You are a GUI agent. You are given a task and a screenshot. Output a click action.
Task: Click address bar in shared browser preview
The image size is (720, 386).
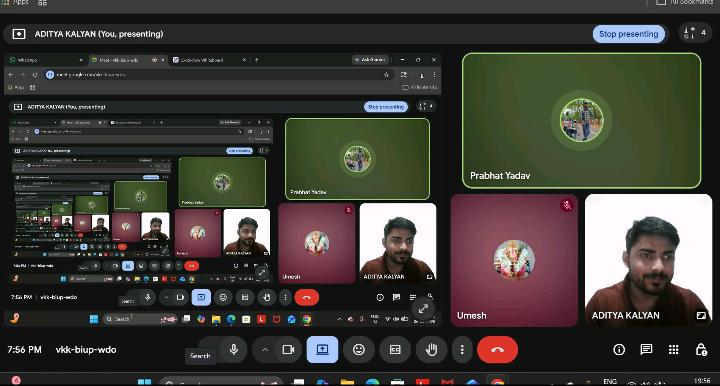click(x=218, y=74)
